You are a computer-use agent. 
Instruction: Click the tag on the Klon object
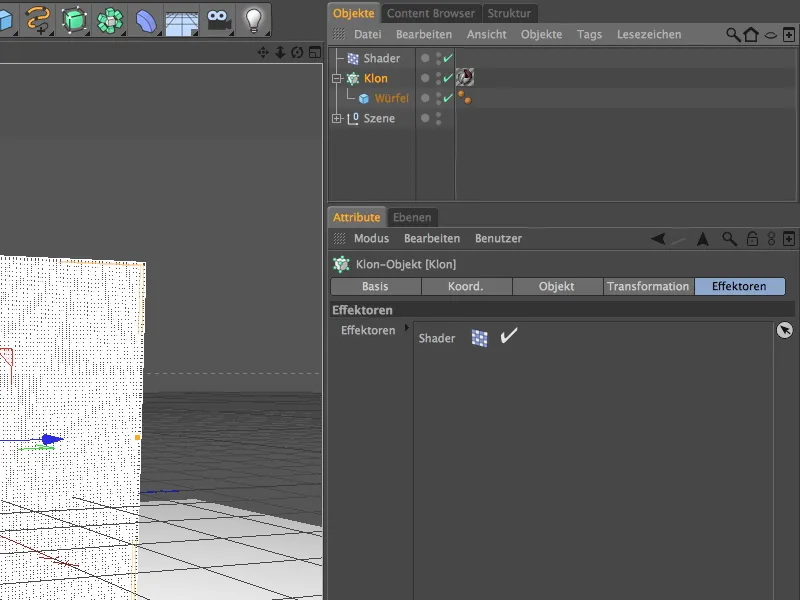point(465,78)
